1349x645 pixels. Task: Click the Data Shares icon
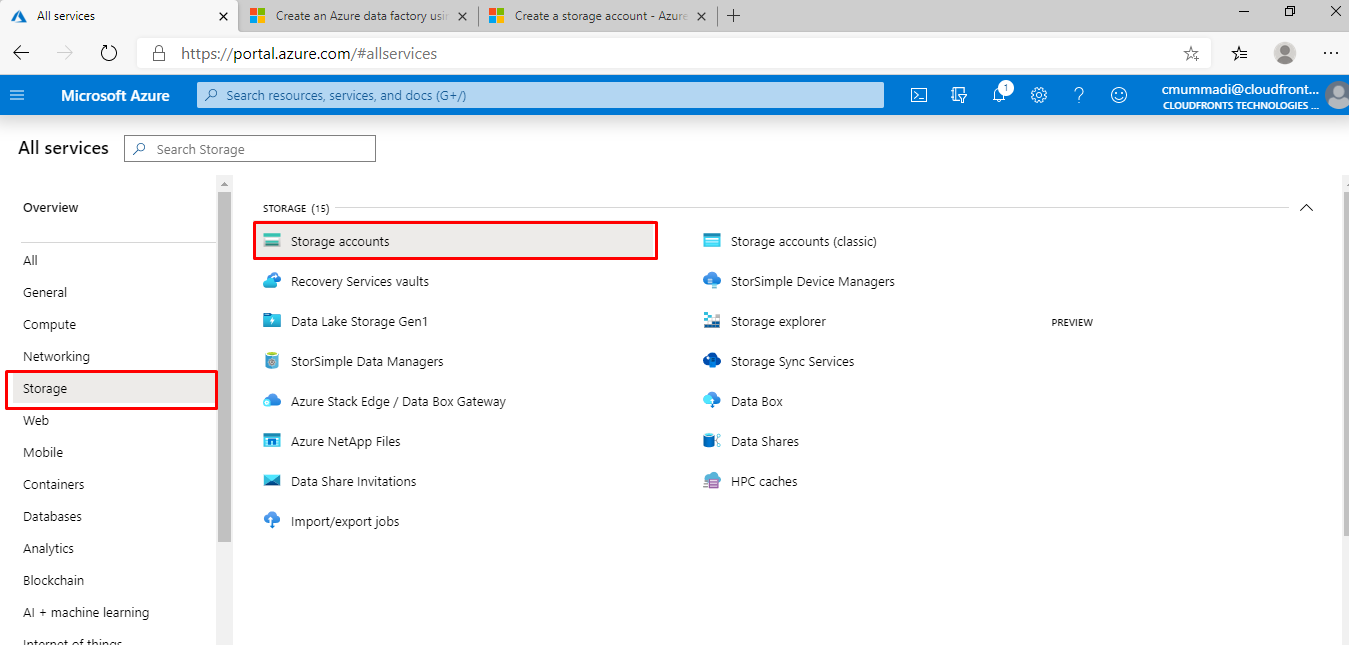[712, 441]
